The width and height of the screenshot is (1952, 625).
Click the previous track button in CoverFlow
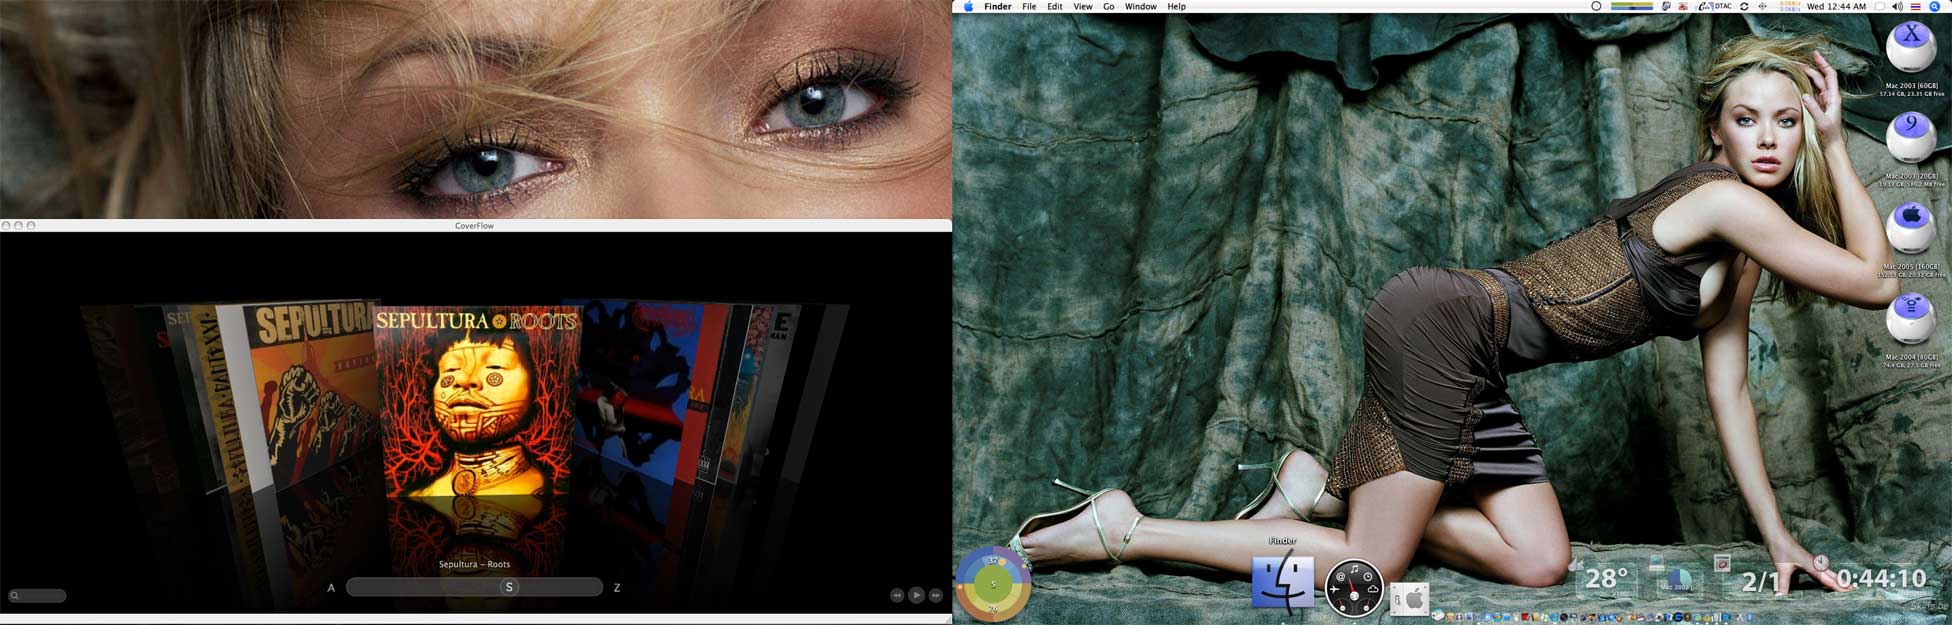point(897,595)
